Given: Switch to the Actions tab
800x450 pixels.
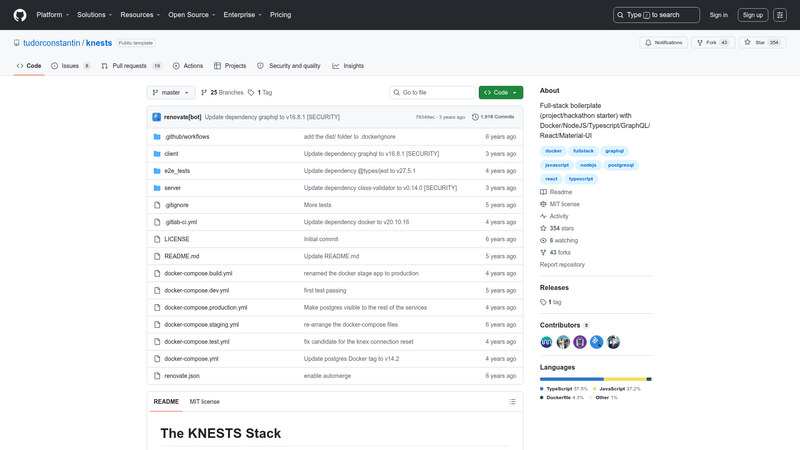Looking at the screenshot, I should pos(188,66).
